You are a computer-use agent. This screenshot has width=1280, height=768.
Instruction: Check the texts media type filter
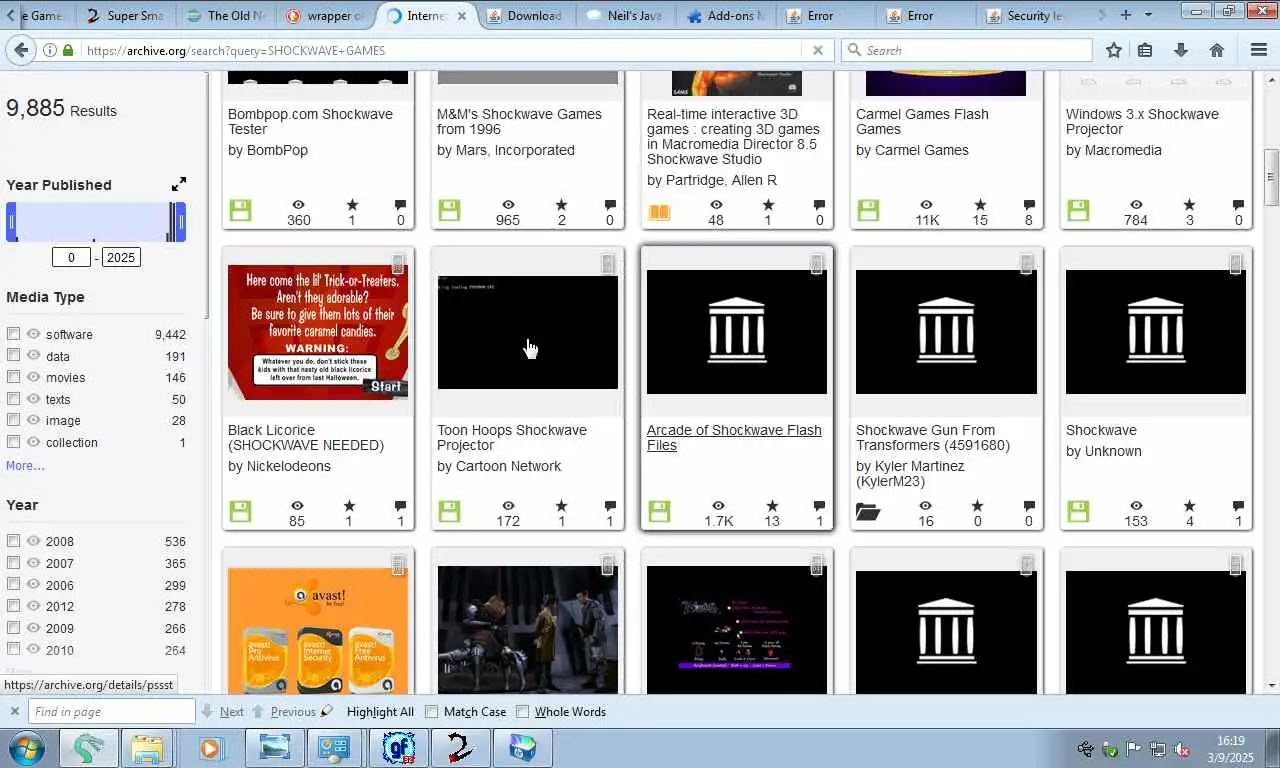pyautogui.click(x=13, y=399)
